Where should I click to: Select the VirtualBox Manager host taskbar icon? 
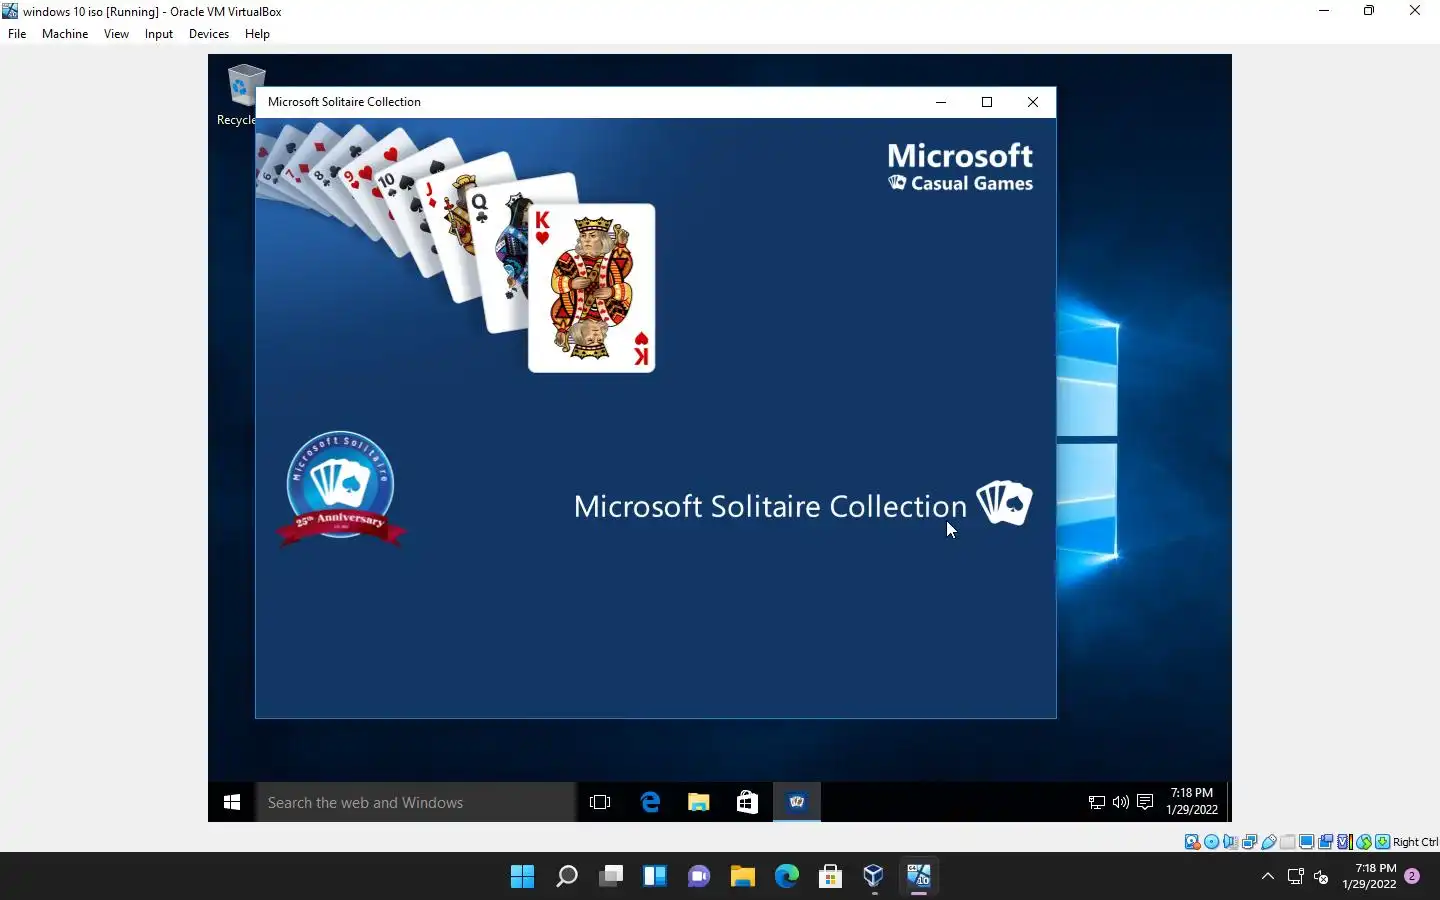pos(874,877)
